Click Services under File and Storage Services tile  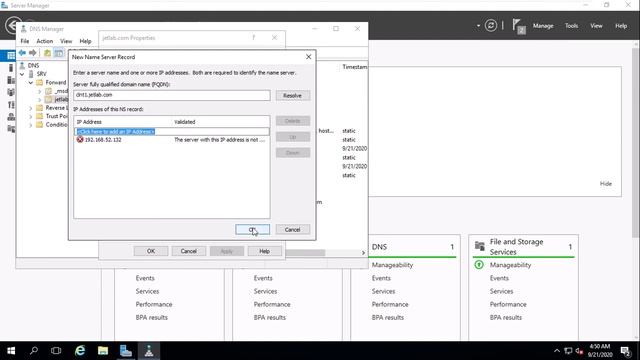pos(501,291)
